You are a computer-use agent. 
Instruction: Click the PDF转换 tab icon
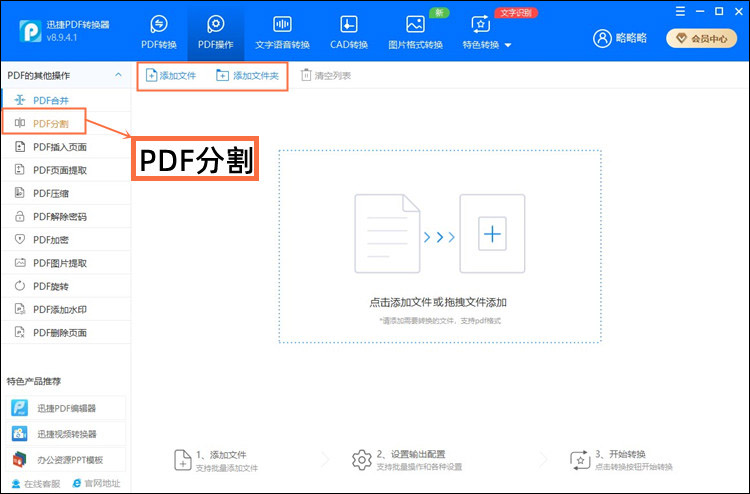pos(159,24)
